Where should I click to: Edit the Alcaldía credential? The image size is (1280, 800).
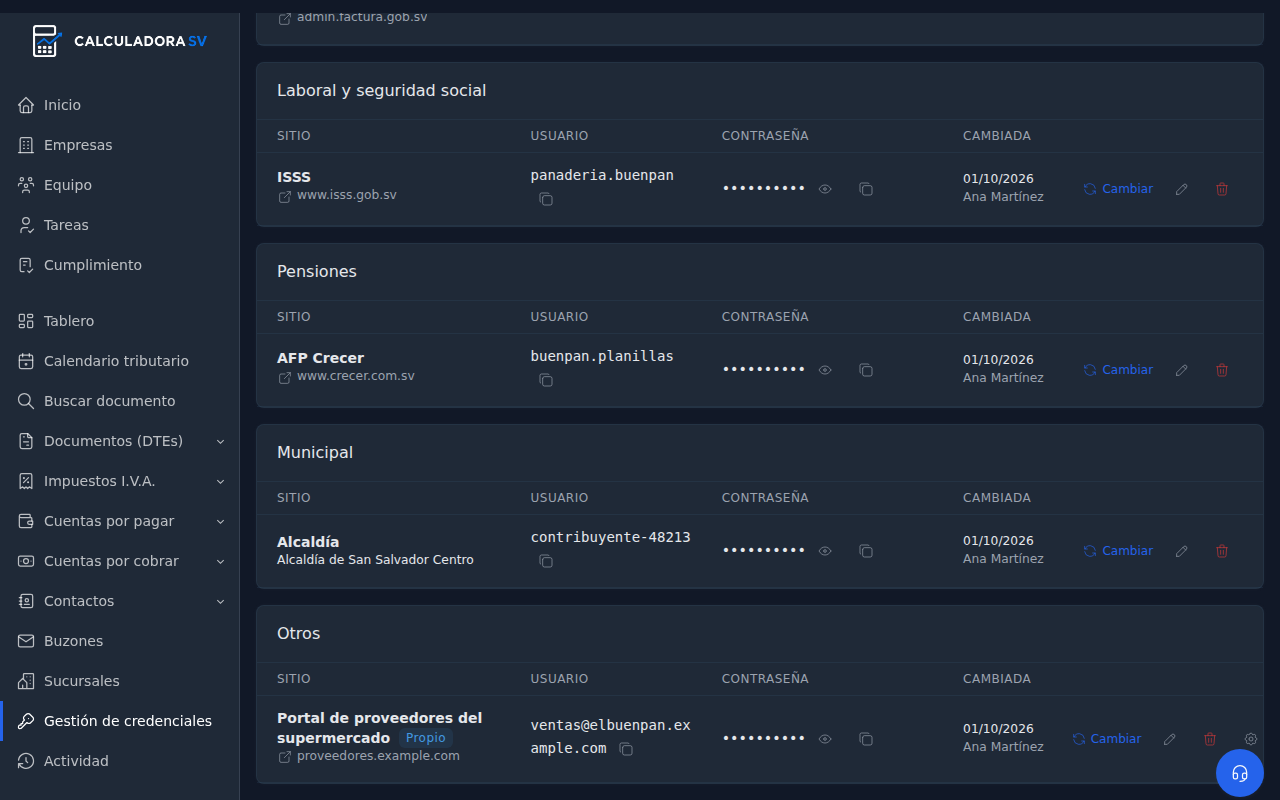[1182, 551]
